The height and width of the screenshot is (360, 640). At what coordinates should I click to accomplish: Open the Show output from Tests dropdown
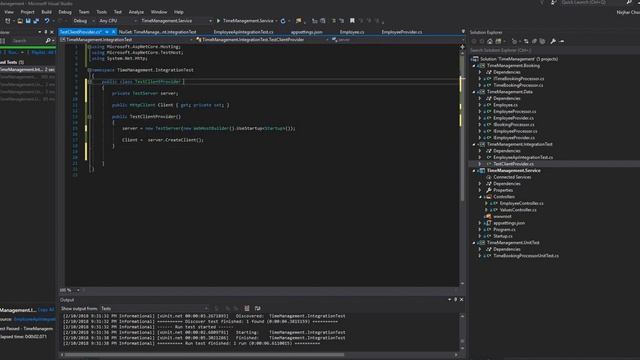155,309
